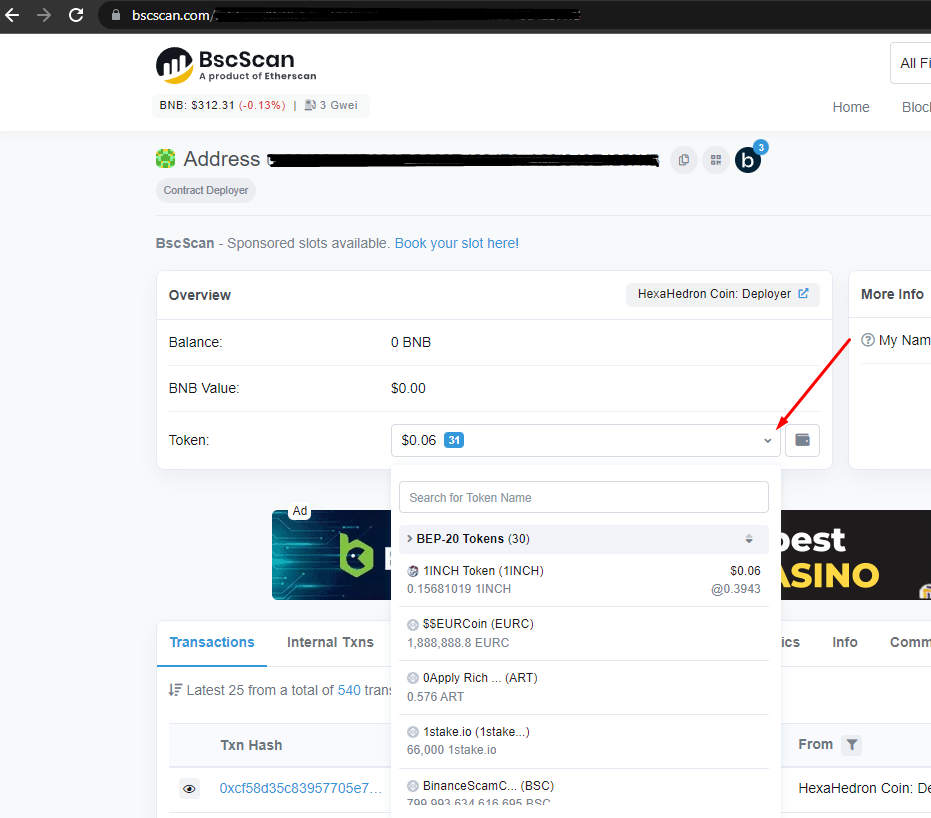Go back with the browser back arrow
The image size is (931, 818).
pyautogui.click(x=12, y=15)
